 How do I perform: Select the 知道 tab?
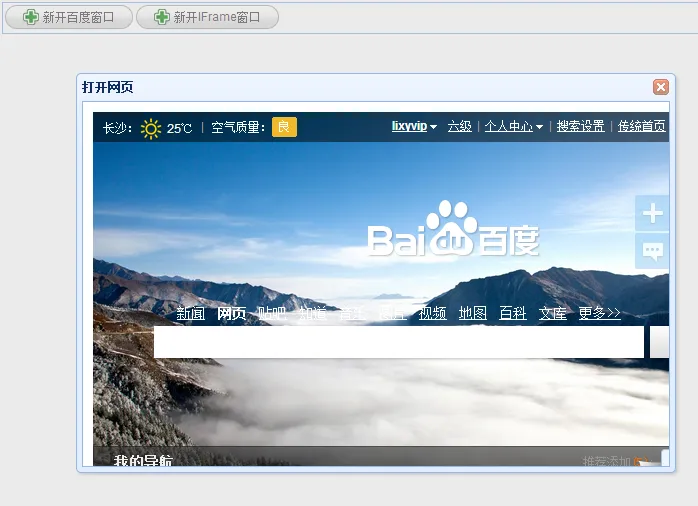[x=312, y=313]
